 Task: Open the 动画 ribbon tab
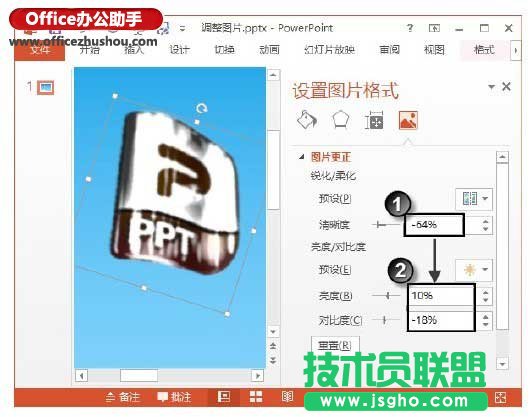pyautogui.click(x=269, y=50)
